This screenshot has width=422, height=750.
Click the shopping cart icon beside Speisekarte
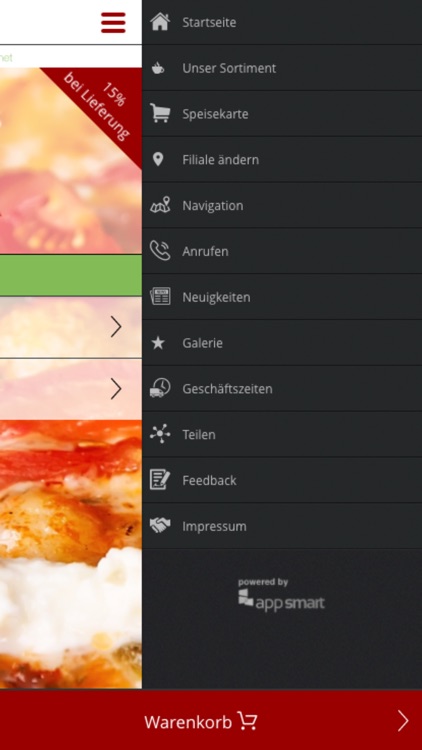click(x=160, y=114)
